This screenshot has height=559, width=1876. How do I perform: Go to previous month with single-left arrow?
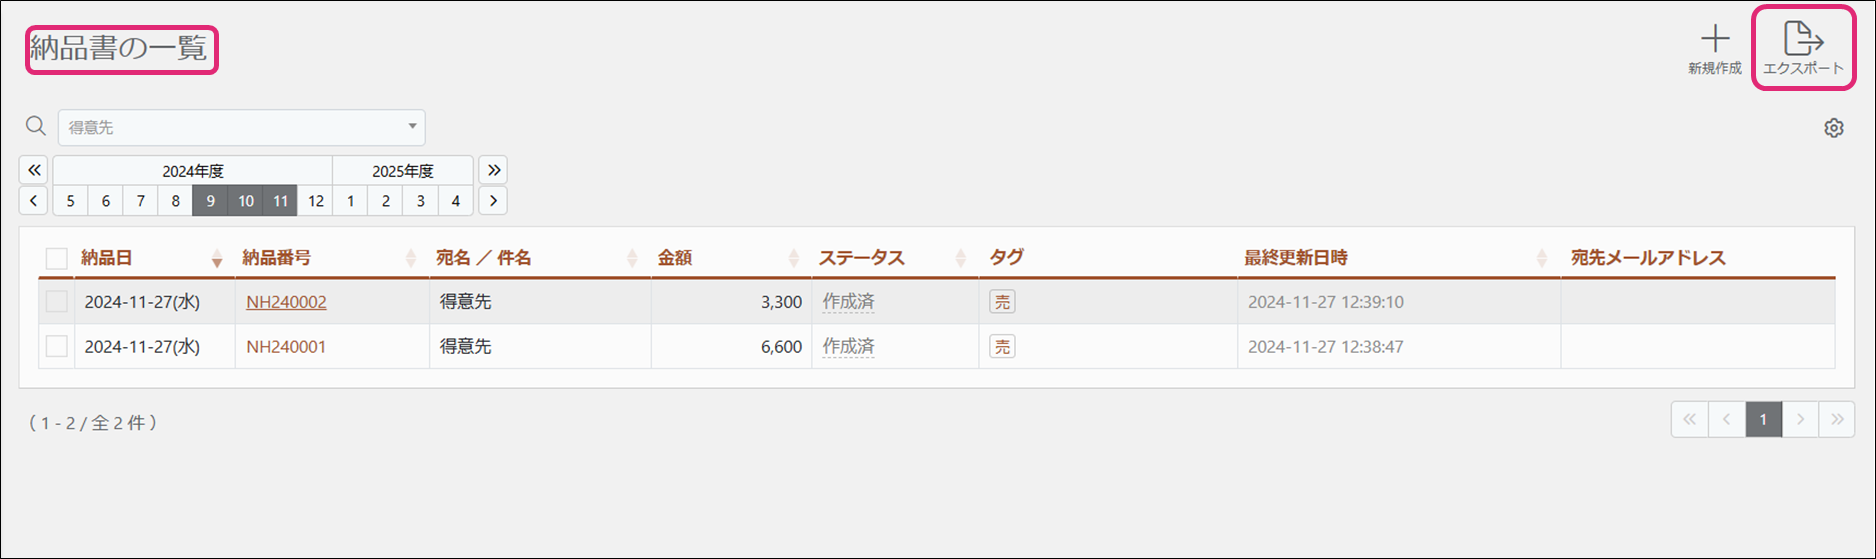point(34,200)
